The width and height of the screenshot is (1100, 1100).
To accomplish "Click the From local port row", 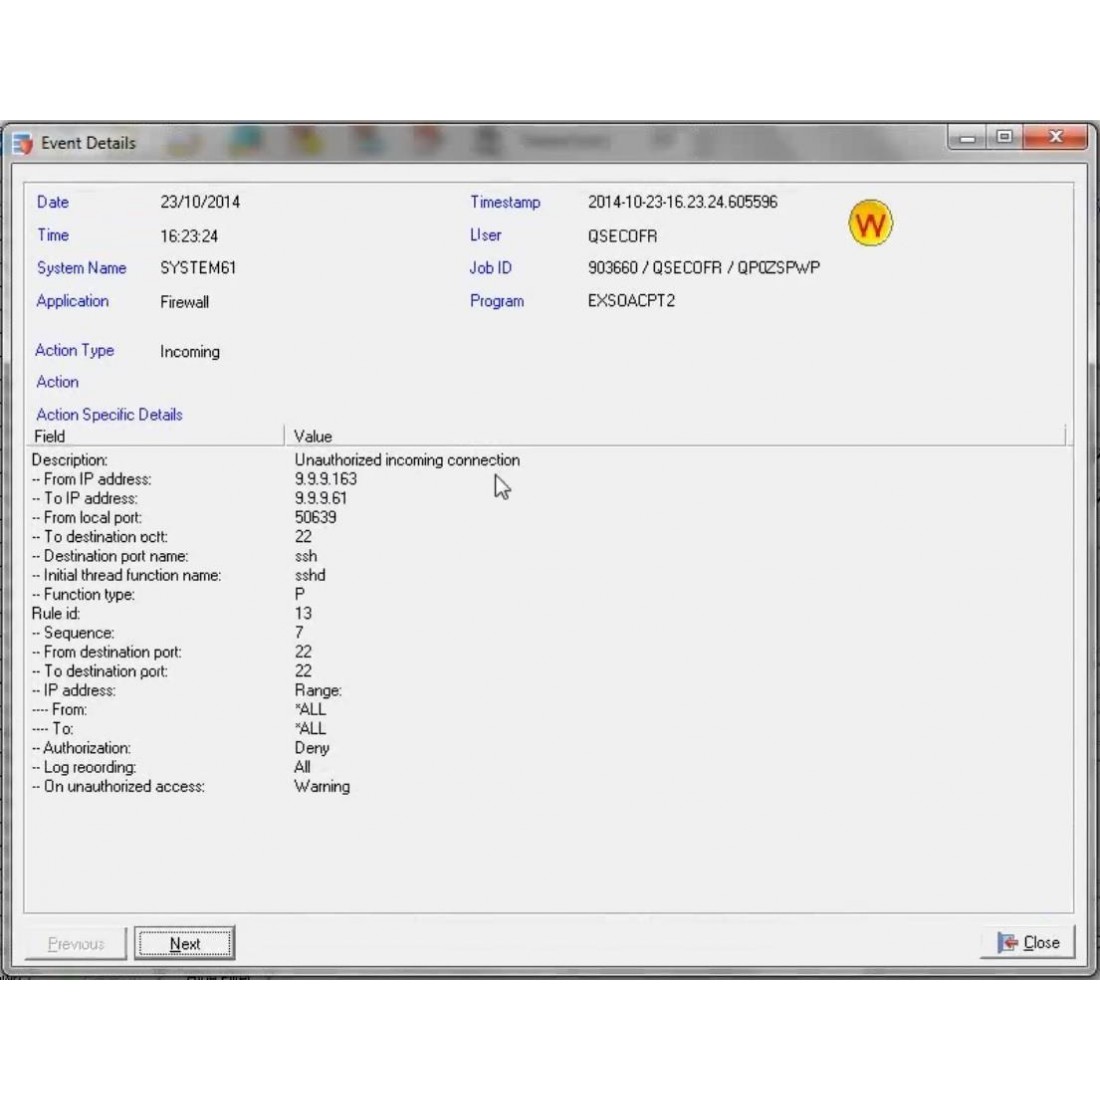I will tap(92, 517).
